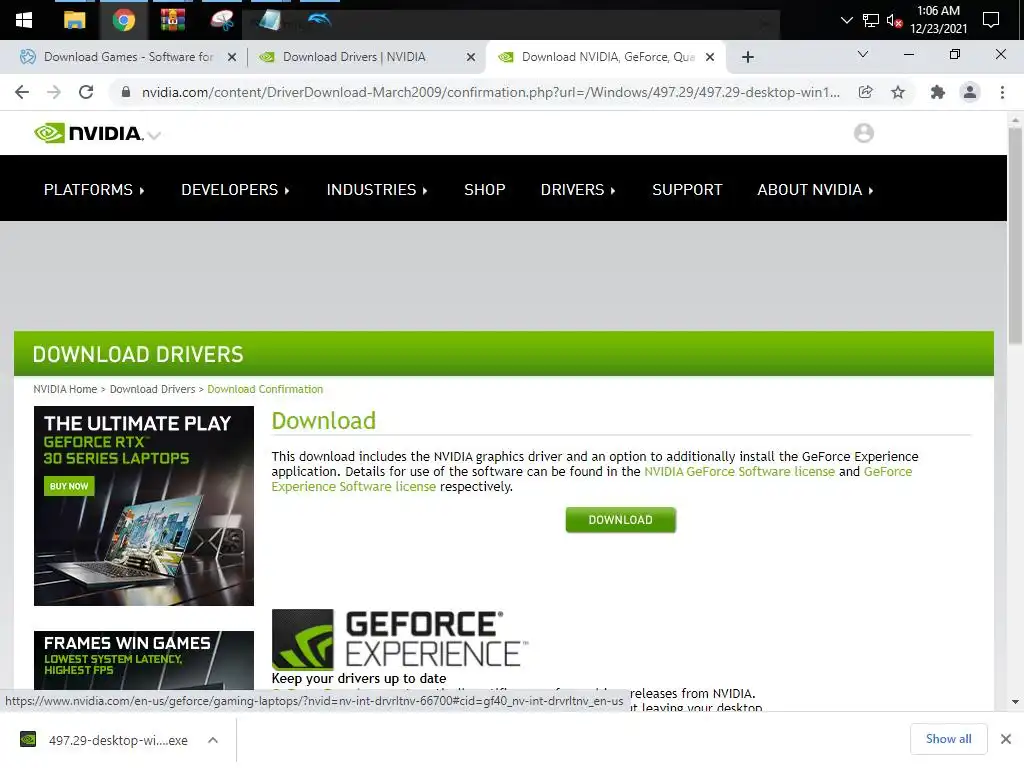Viewport: 1024px width, 768px height.
Task: Open the NVIDIA account user icon
Action: [x=863, y=133]
